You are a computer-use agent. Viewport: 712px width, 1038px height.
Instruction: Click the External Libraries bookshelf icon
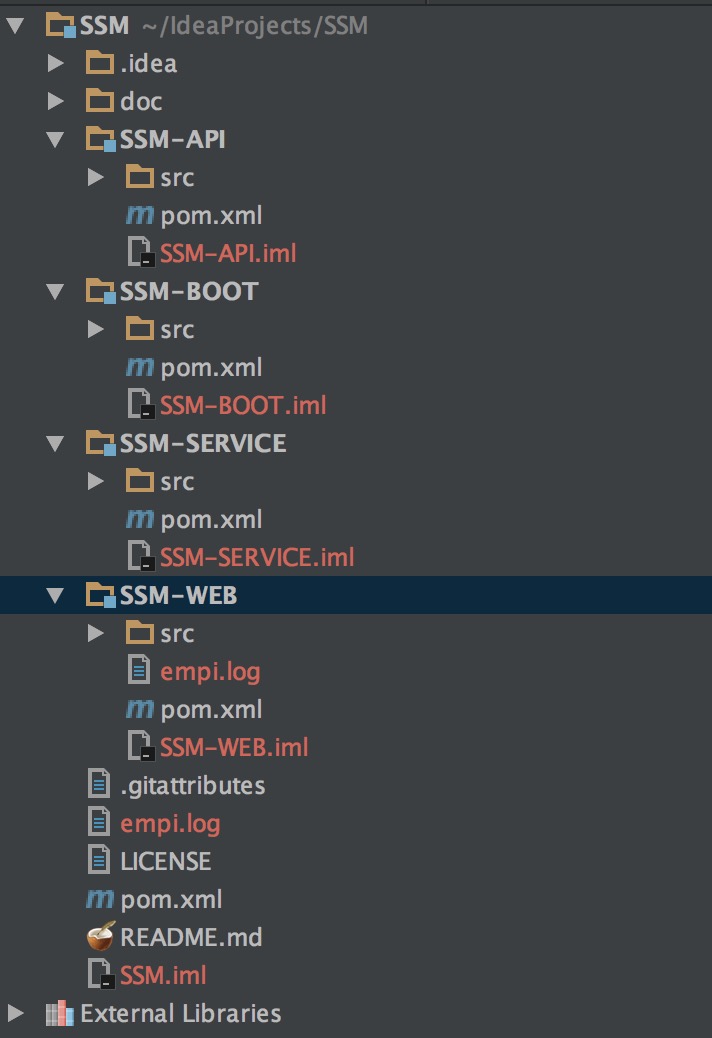[60, 1013]
